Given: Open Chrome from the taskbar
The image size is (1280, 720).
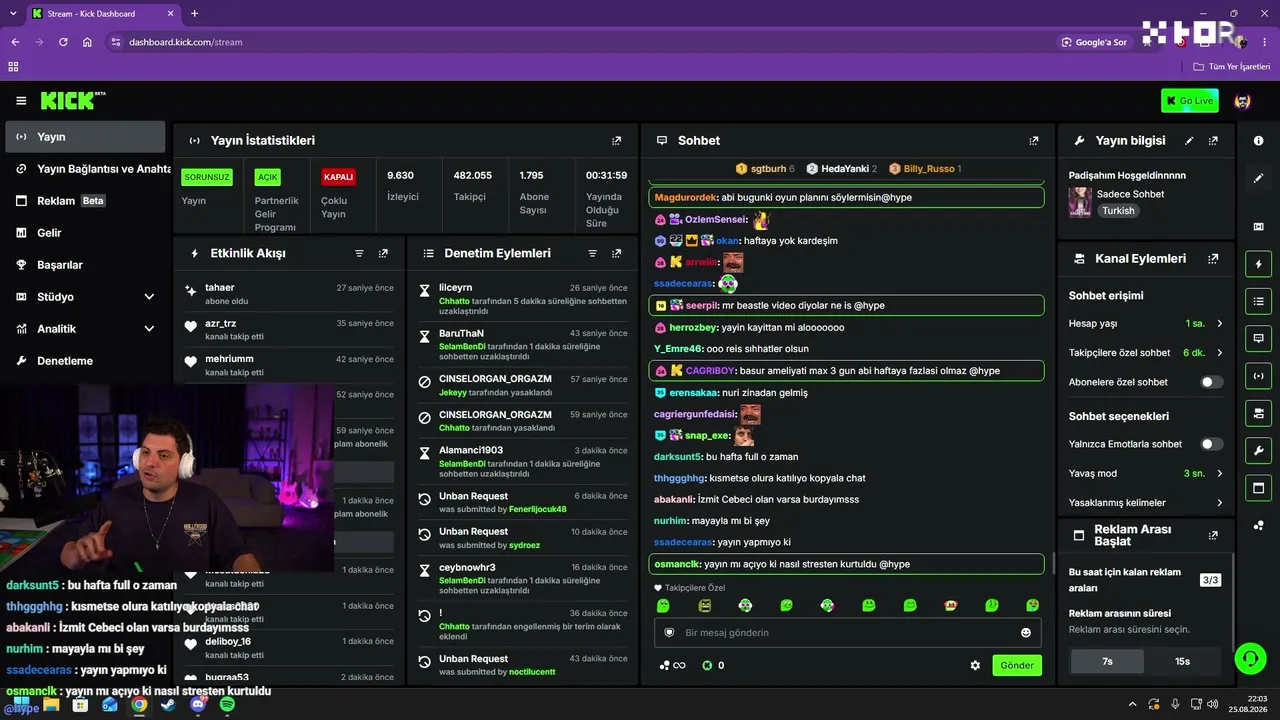Looking at the screenshot, I should pyautogui.click(x=139, y=705).
